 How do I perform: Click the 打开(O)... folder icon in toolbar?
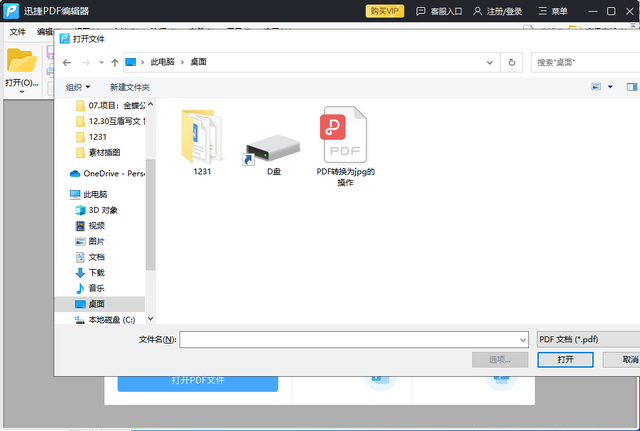click(x=22, y=60)
